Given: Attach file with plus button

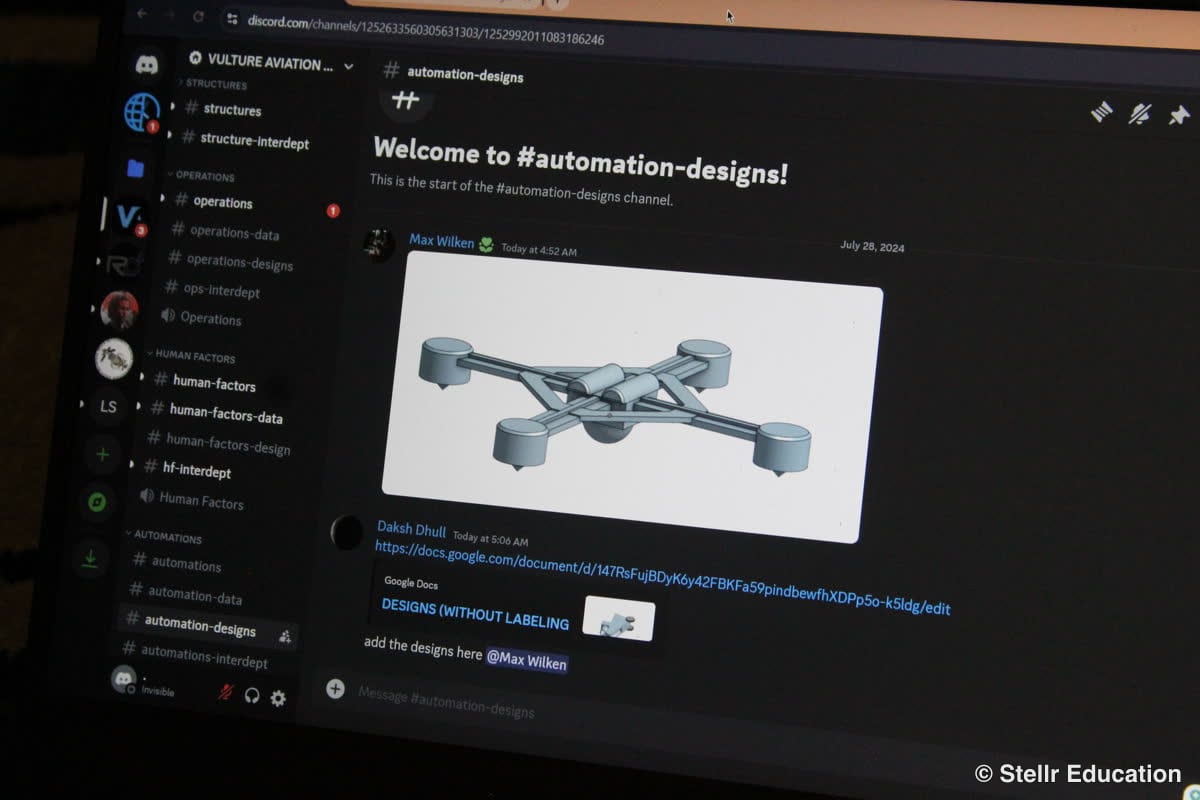Looking at the screenshot, I should coord(335,688).
